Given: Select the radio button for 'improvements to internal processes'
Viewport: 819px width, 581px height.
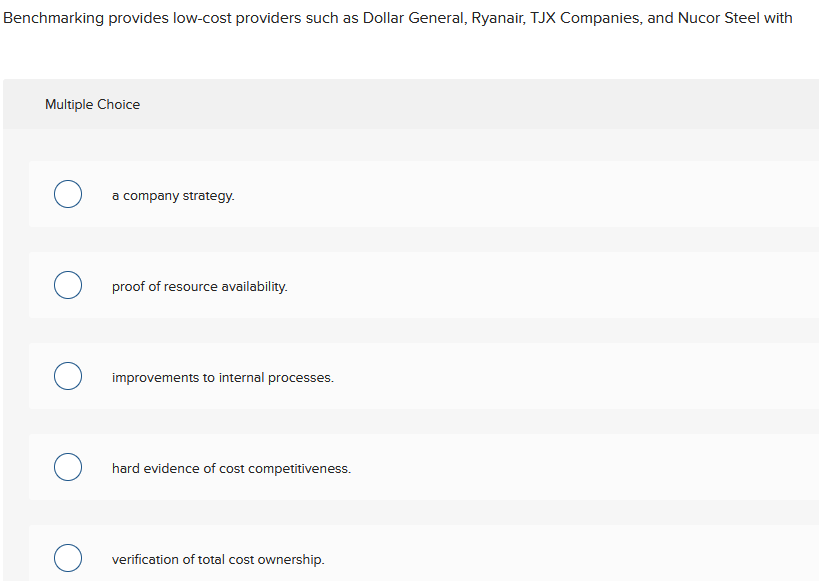Looking at the screenshot, I should (x=67, y=375).
